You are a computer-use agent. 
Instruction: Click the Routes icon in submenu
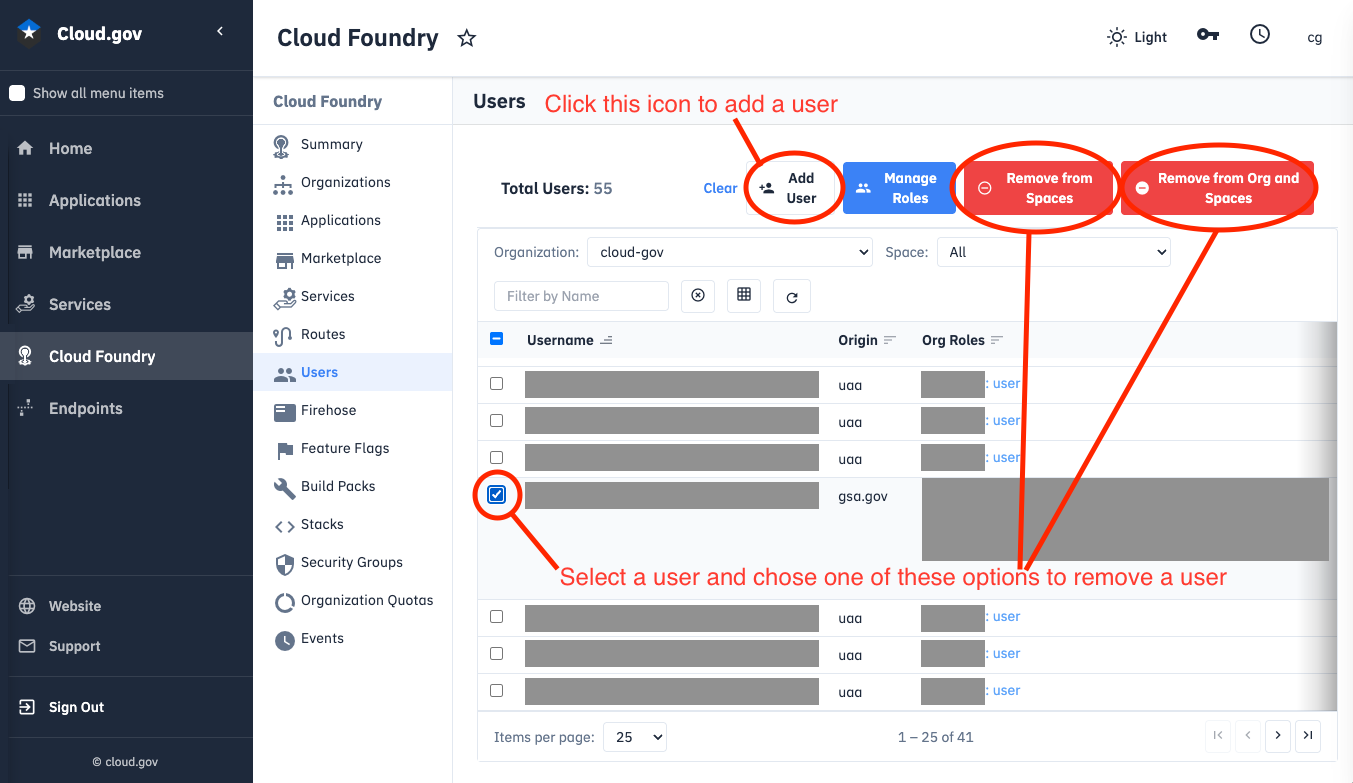[283, 336]
